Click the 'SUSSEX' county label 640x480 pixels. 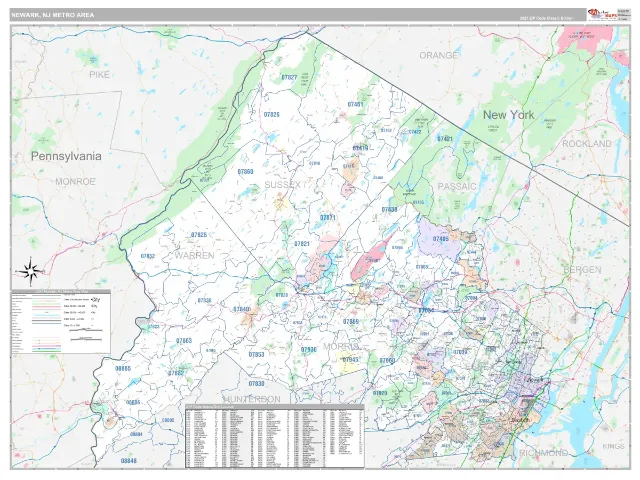pyautogui.click(x=282, y=184)
